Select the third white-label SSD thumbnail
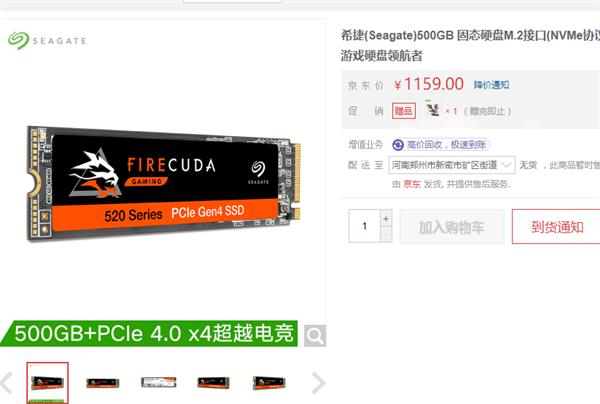Image resolution: width=600 pixels, height=404 pixels. tap(158, 382)
